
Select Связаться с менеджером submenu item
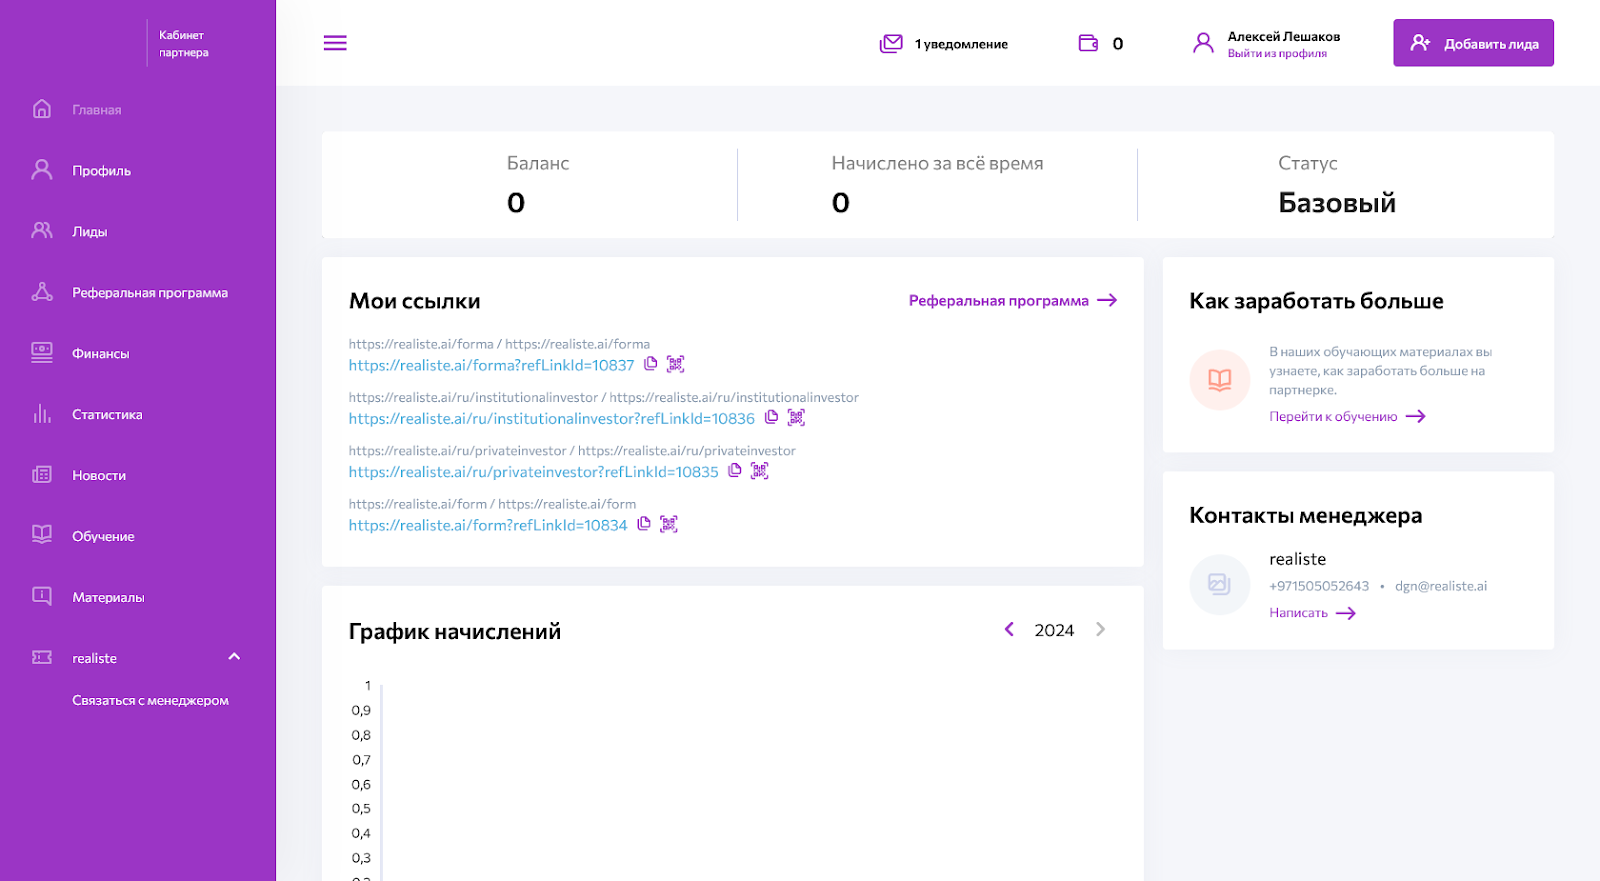click(x=150, y=700)
